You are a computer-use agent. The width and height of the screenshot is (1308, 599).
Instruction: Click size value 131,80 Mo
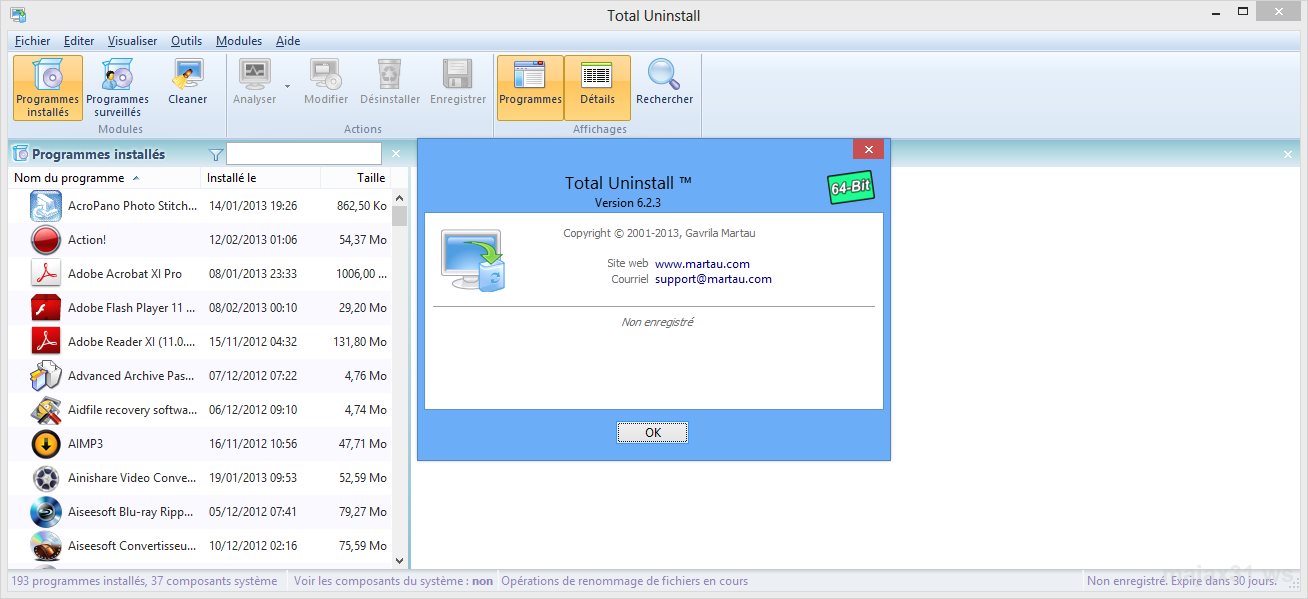(359, 342)
